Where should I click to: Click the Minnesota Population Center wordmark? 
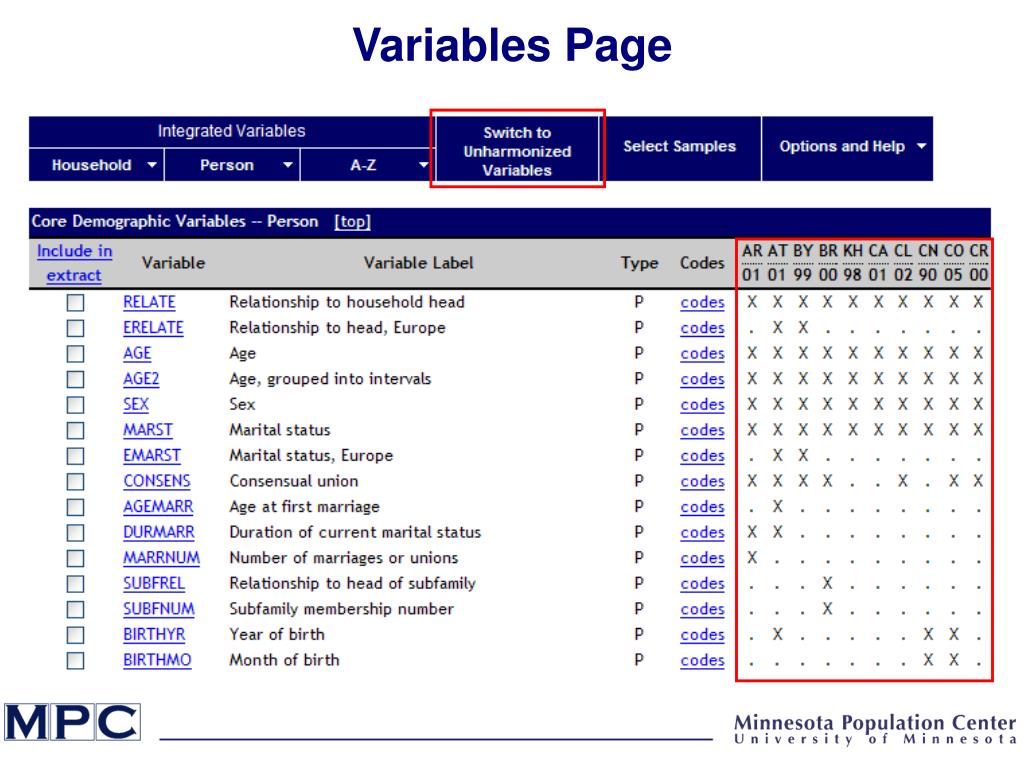875,729
